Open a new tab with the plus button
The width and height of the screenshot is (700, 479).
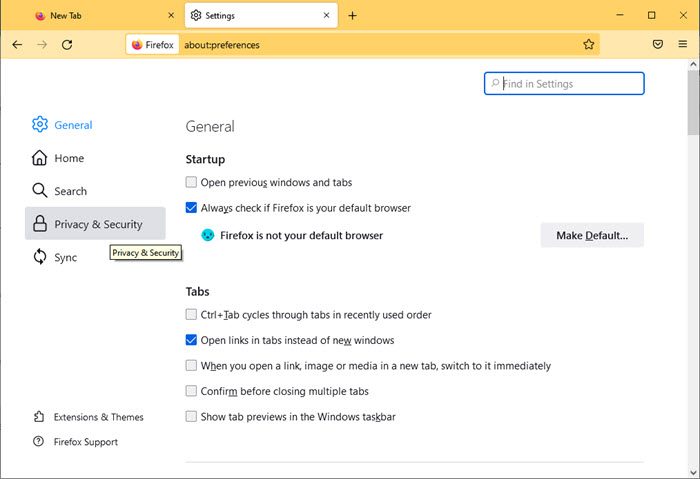pyautogui.click(x=352, y=16)
